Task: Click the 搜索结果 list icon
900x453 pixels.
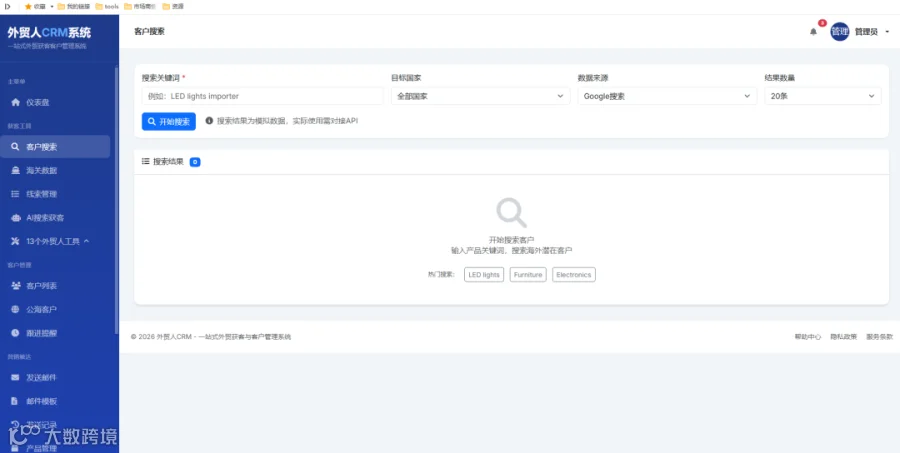Action: point(146,162)
